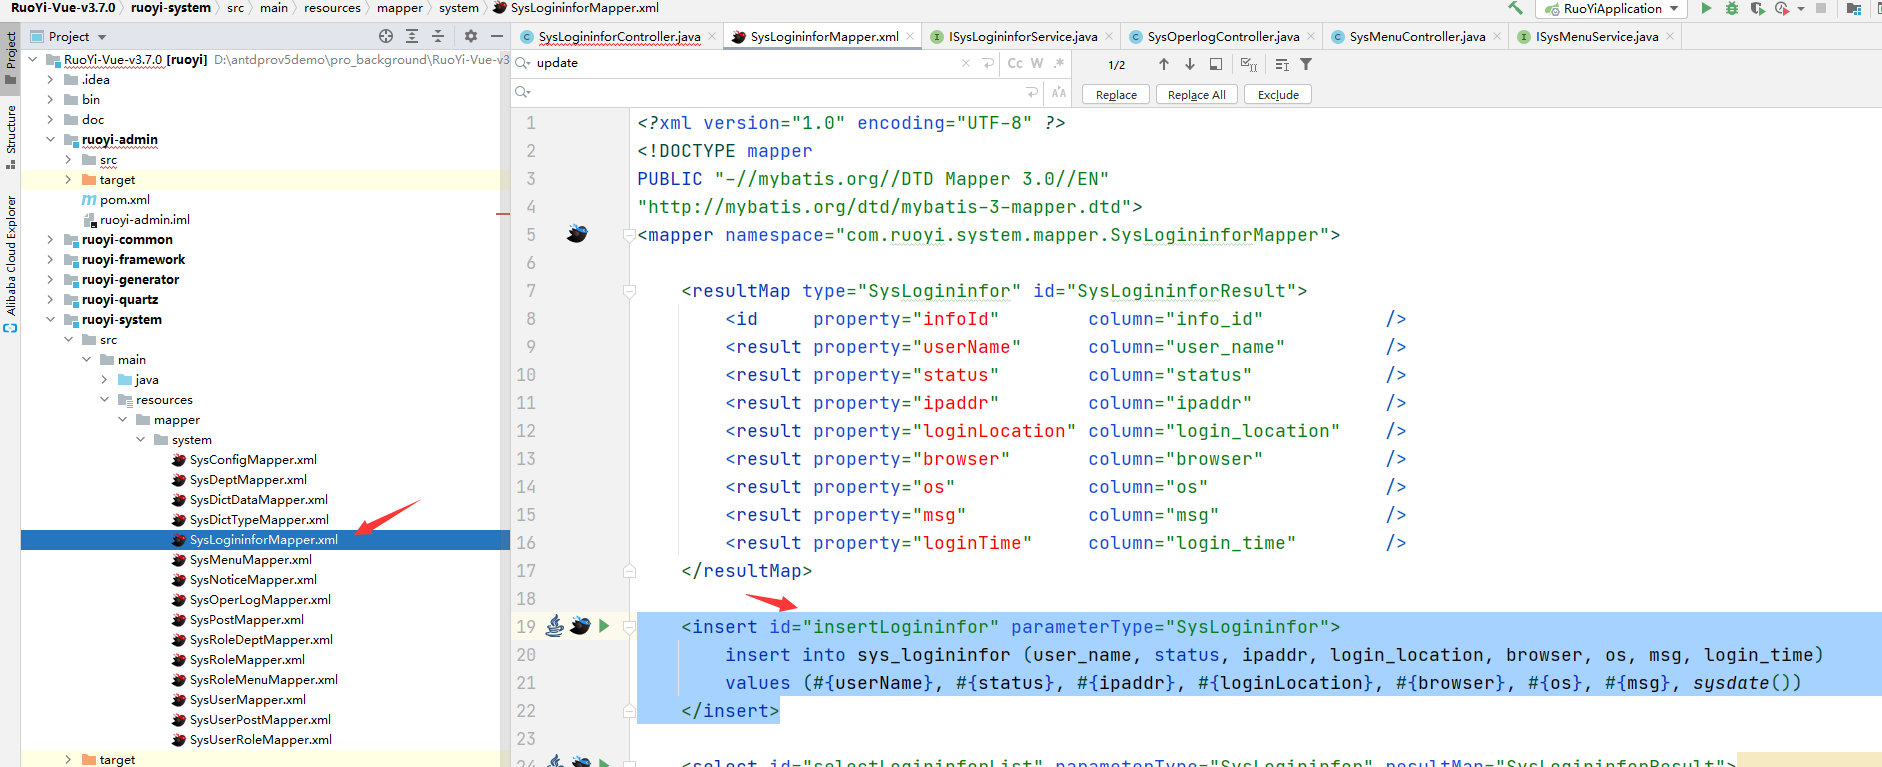Select SysMenuMapper.xml in project tree
Screen dimensions: 1882x767
tap(250, 559)
